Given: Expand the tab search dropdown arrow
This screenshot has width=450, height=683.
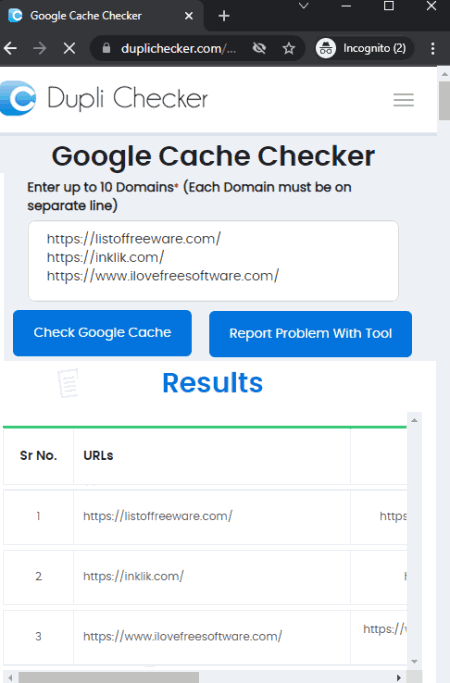Looking at the screenshot, I should point(304,6).
